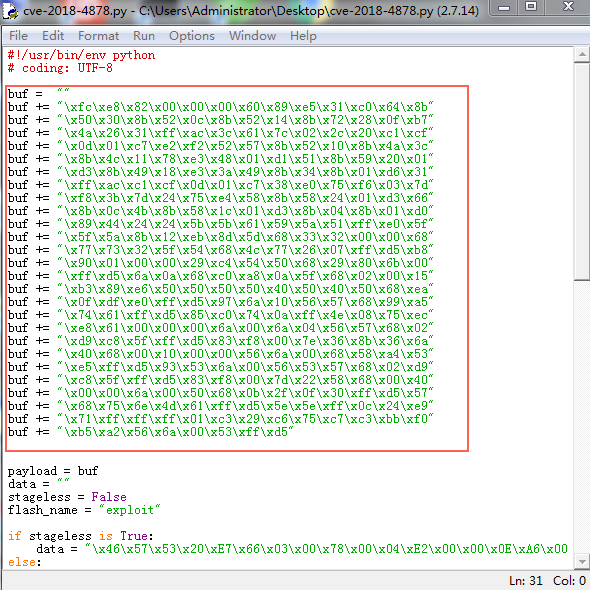The image size is (590, 590).
Task: Click the scrollbar up arrow
Action: coord(582,55)
